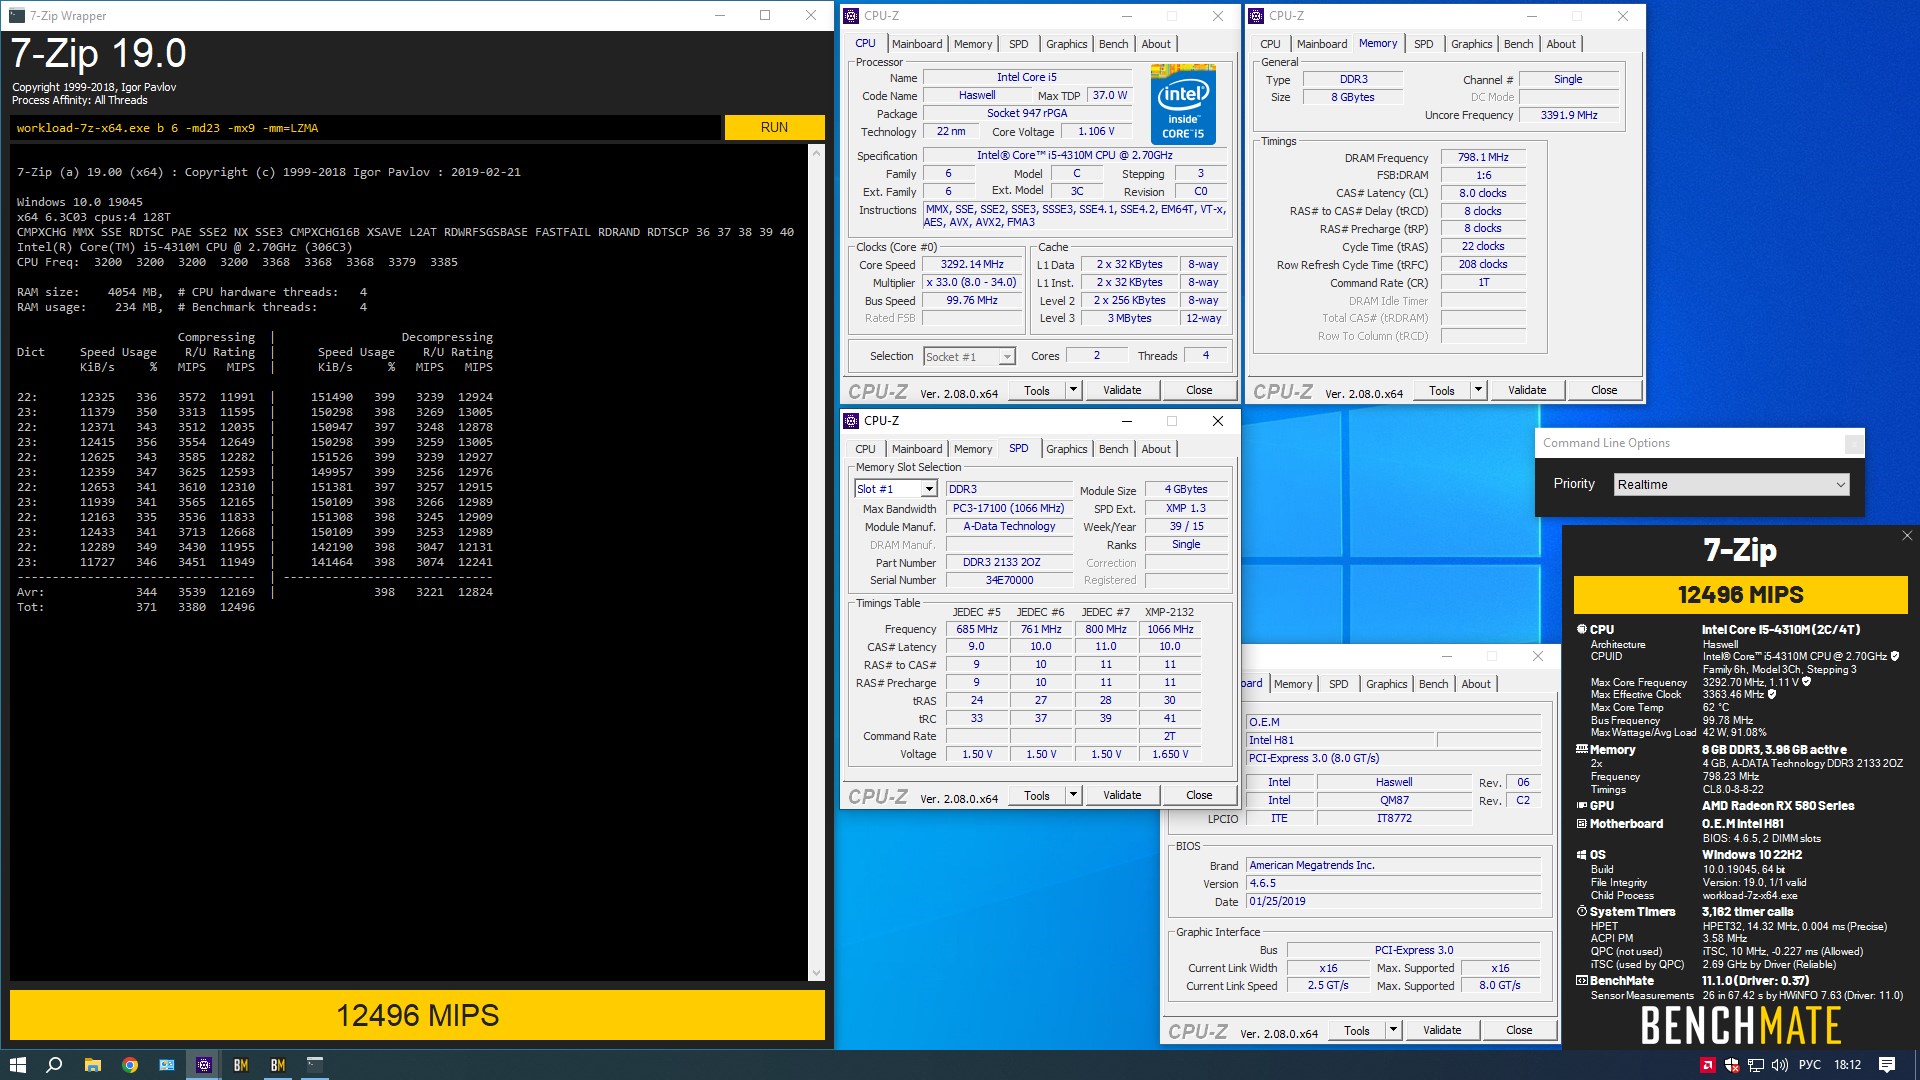Click the verified shield icon next to CPUID value
The image size is (1920, 1080).
1894,656
